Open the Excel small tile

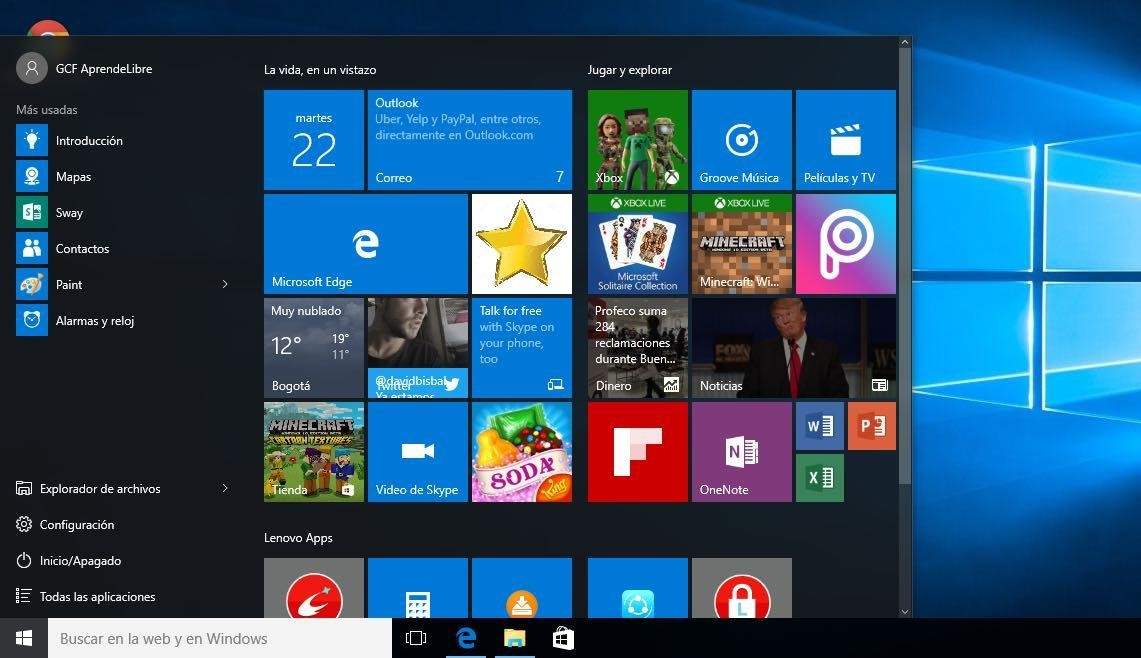819,478
